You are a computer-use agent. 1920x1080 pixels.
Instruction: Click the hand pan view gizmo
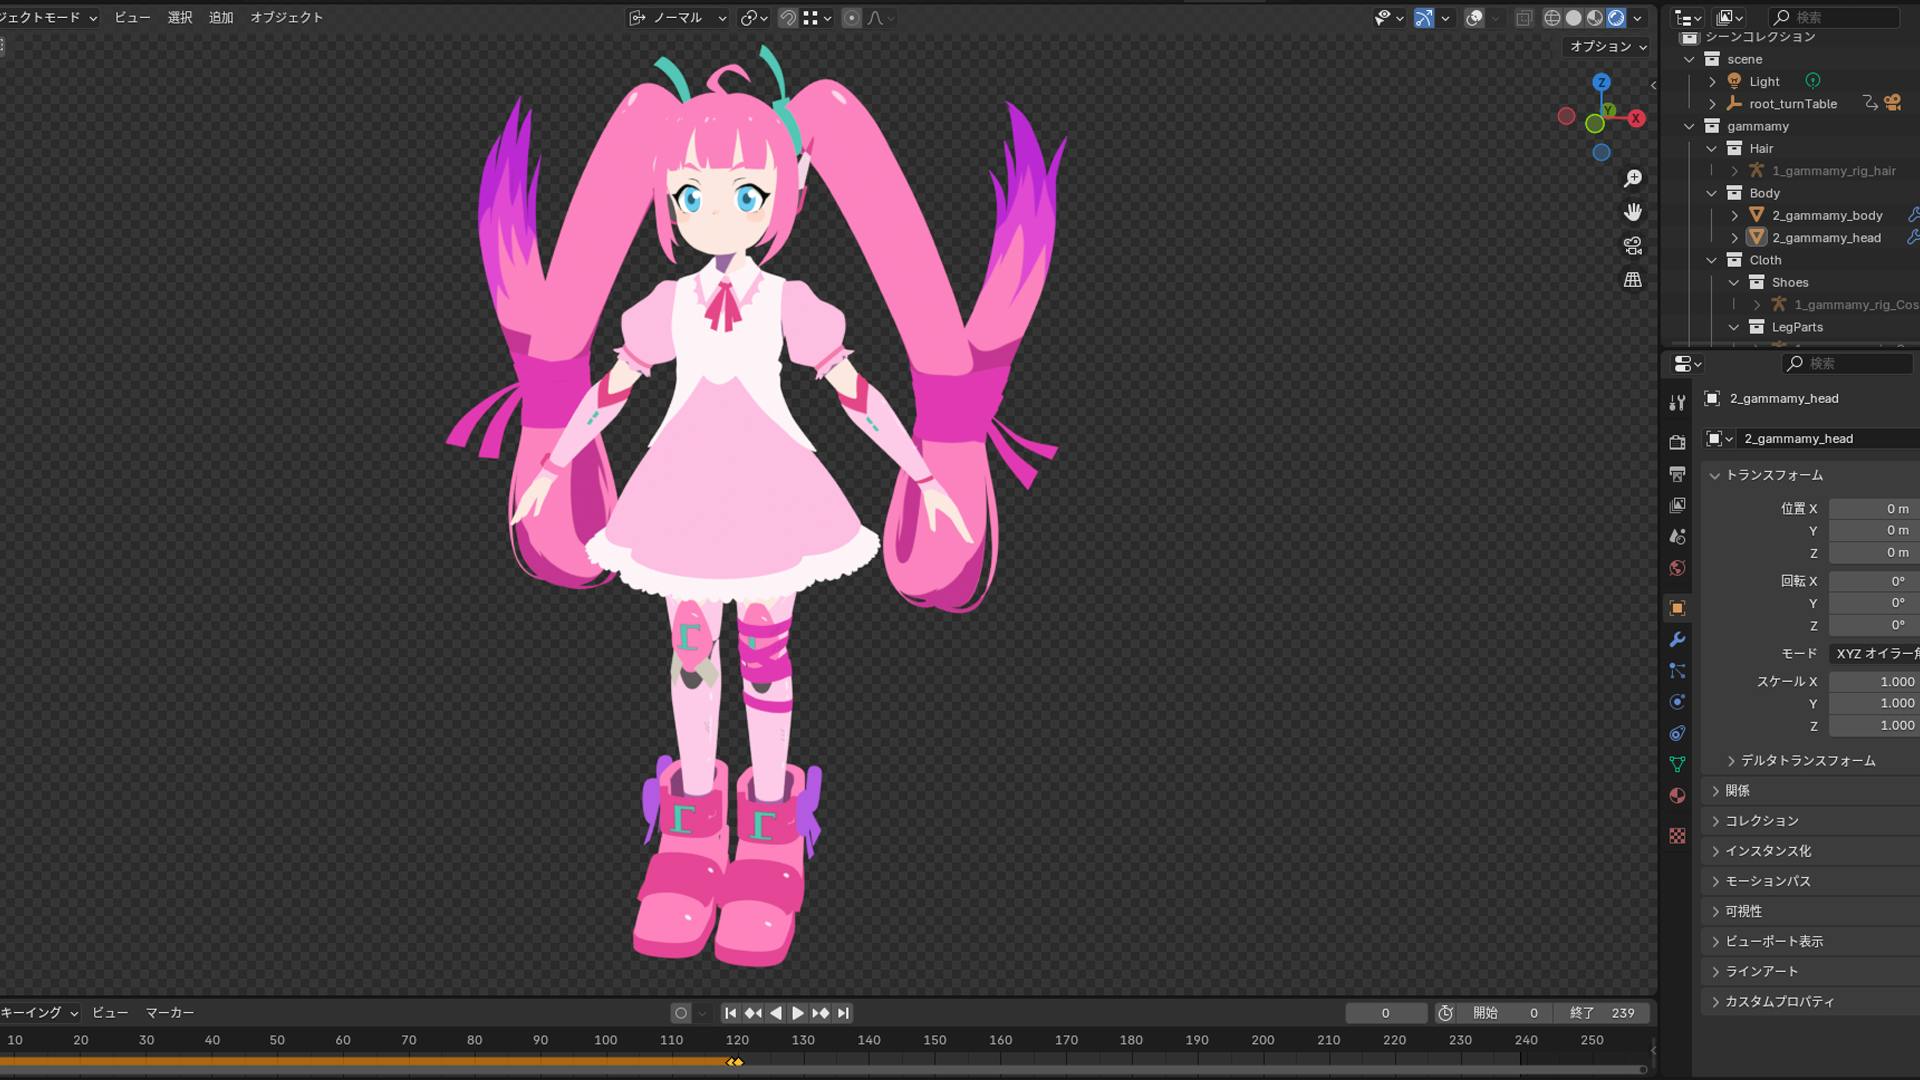(x=1633, y=212)
